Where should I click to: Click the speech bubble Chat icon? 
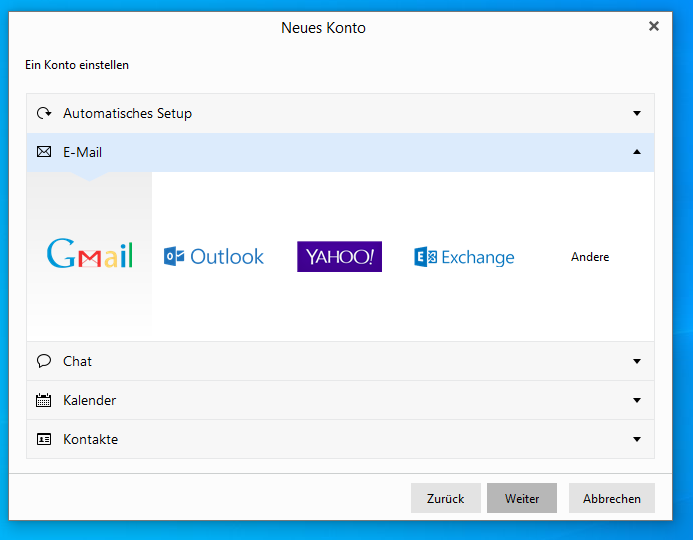[x=44, y=361]
